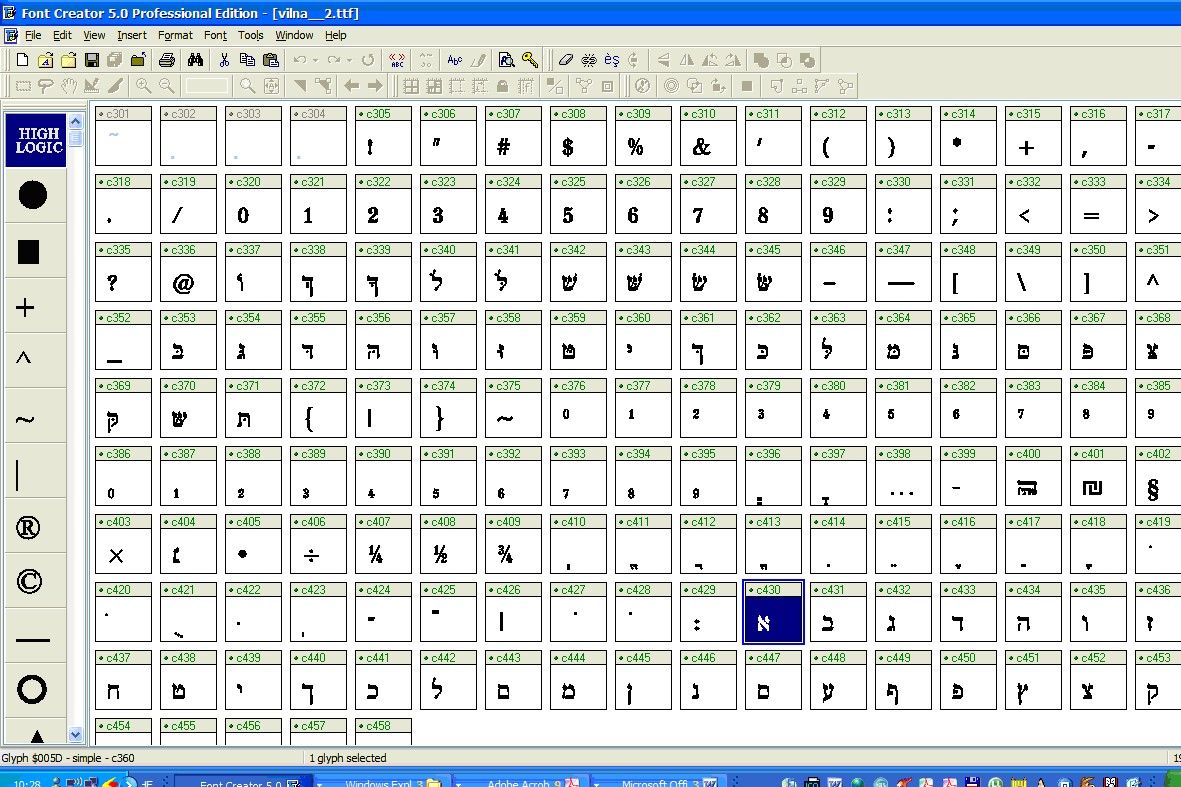Click Adobe Acrob taskbar button
1181x787 pixels.
tap(521, 782)
